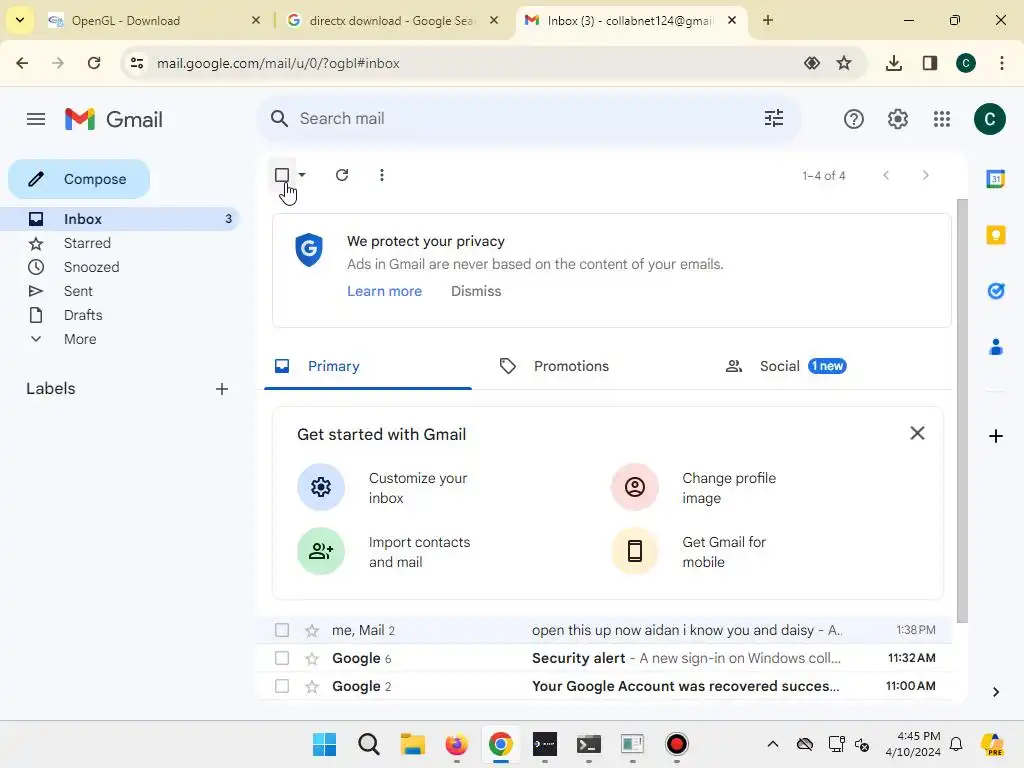Image resolution: width=1024 pixels, height=768 pixels.
Task: Open the Starred folder
Action: tap(120, 243)
